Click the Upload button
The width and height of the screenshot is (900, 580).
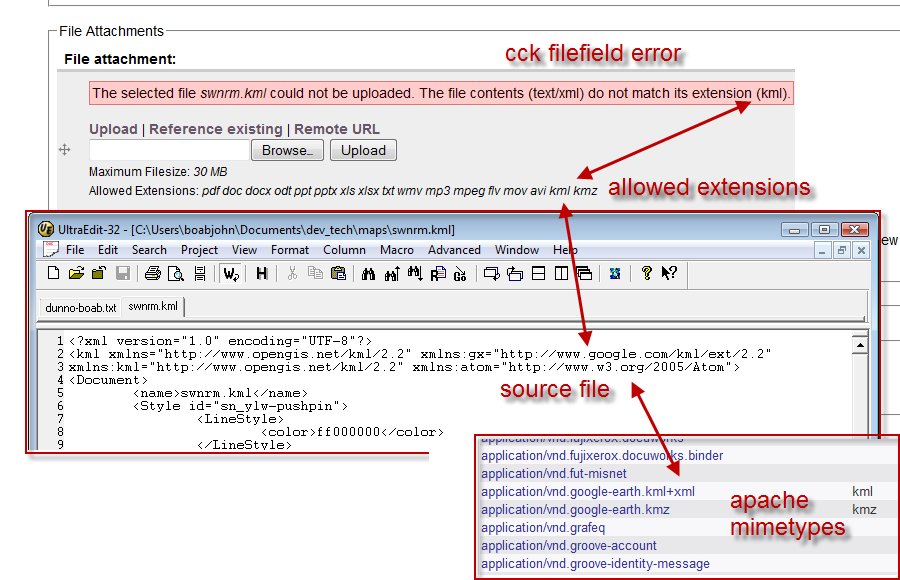(362, 150)
